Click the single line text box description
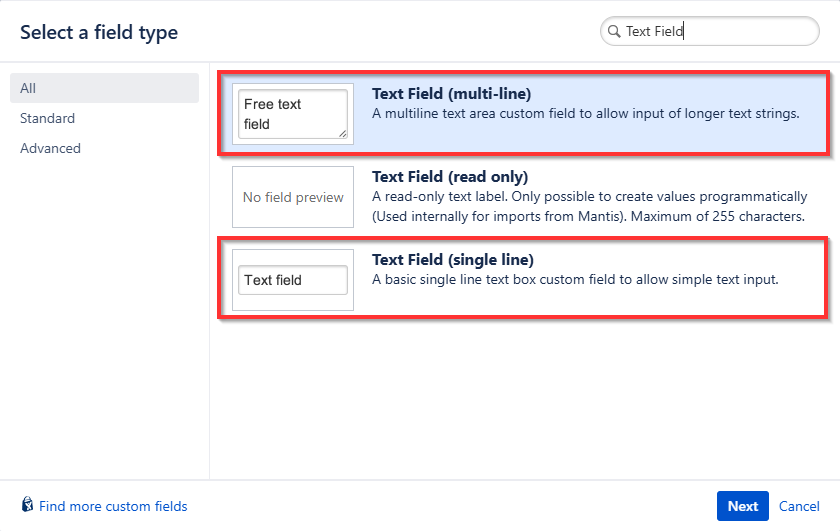Screen dimensions: 840x531 (x=575, y=279)
